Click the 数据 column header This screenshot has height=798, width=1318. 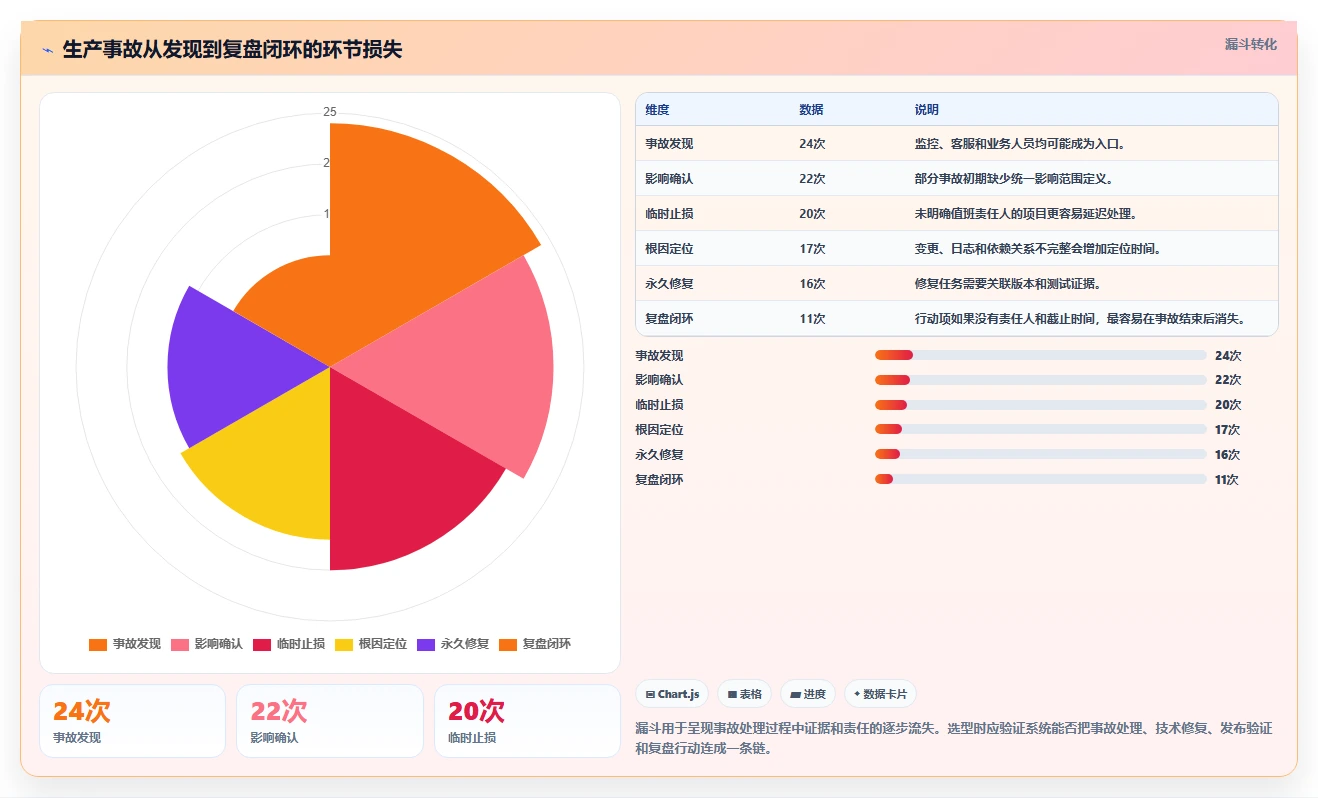(811, 110)
